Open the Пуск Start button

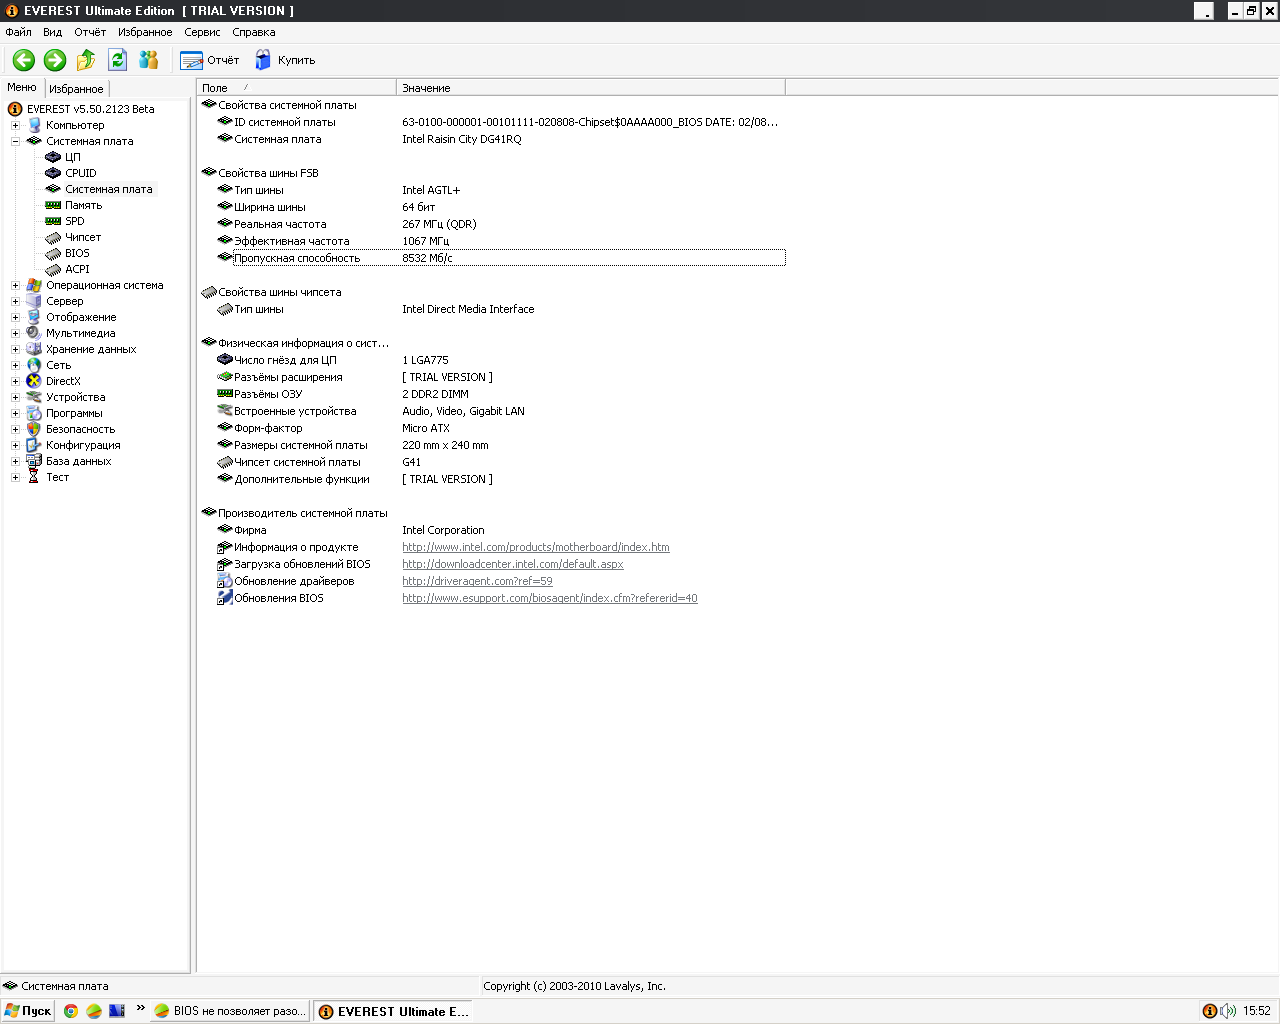pyautogui.click(x=28, y=1011)
